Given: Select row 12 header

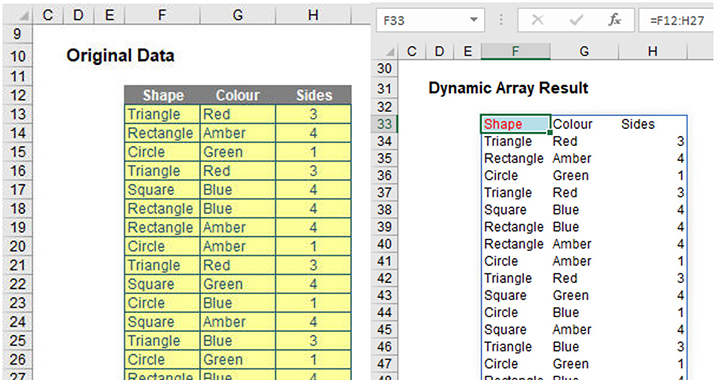Looking at the screenshot, I should point(18,95).
